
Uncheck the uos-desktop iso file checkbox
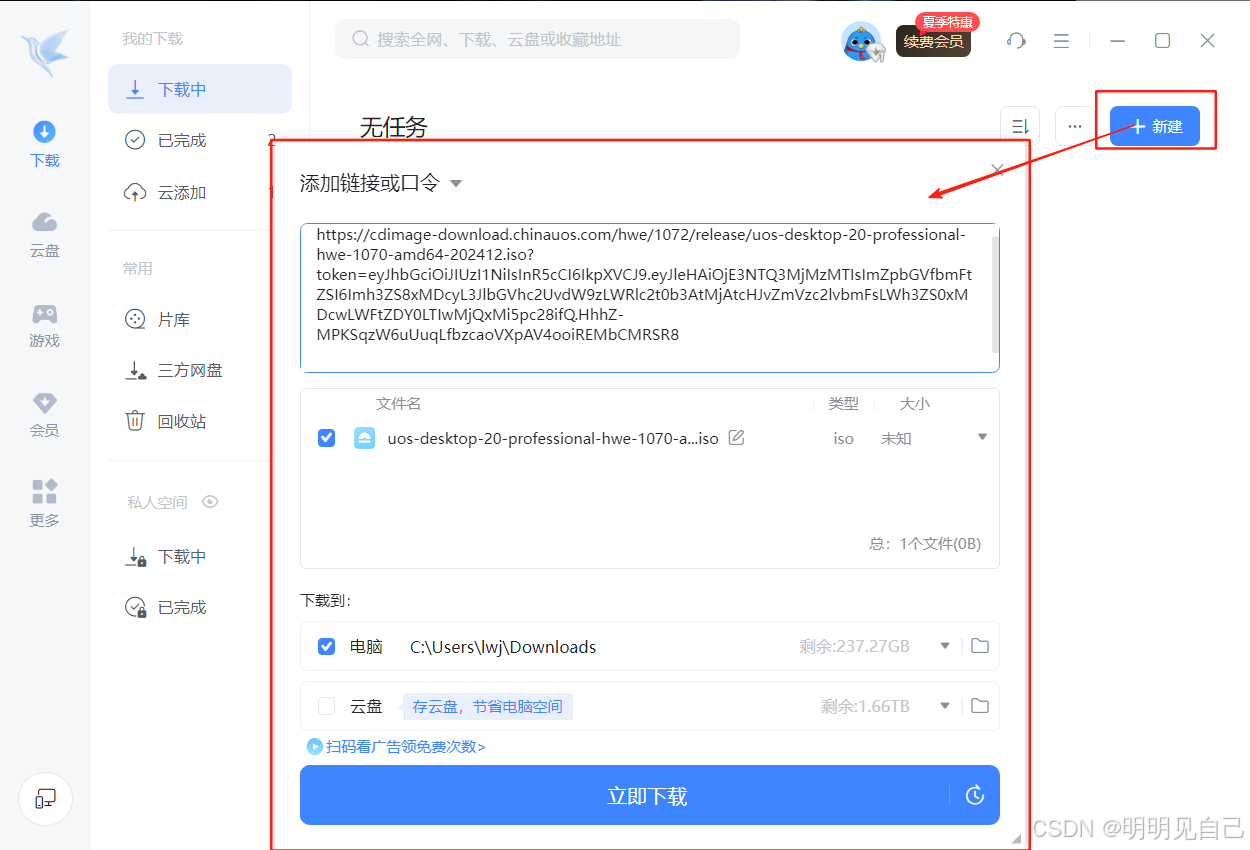pos(326,438)
